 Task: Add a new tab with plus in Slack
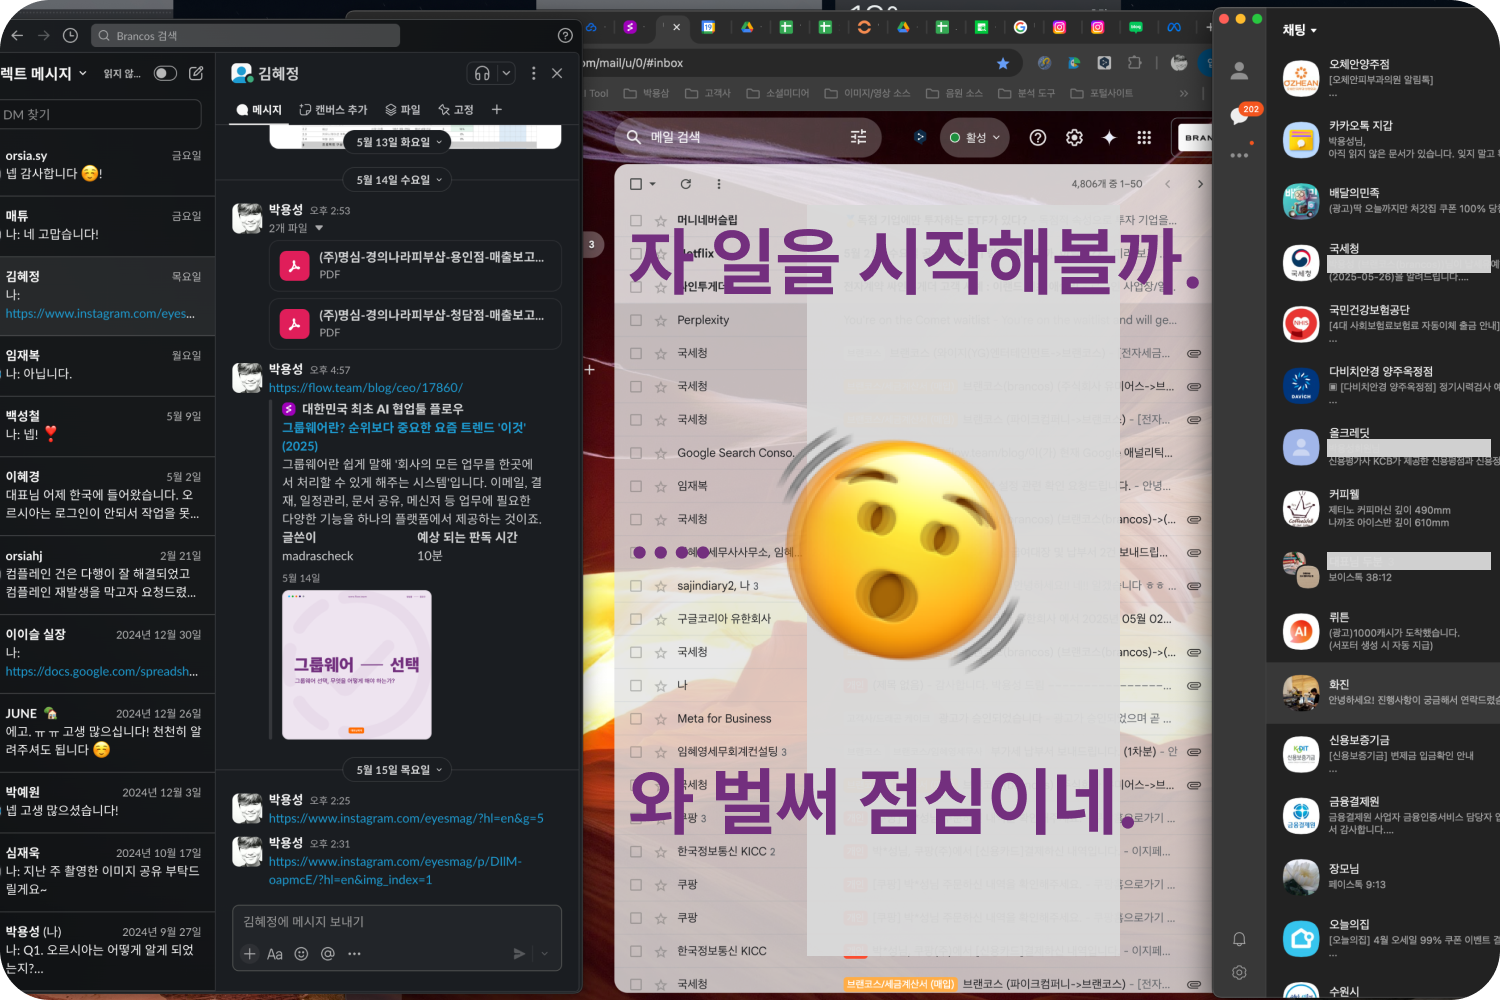tap(497, 110)
